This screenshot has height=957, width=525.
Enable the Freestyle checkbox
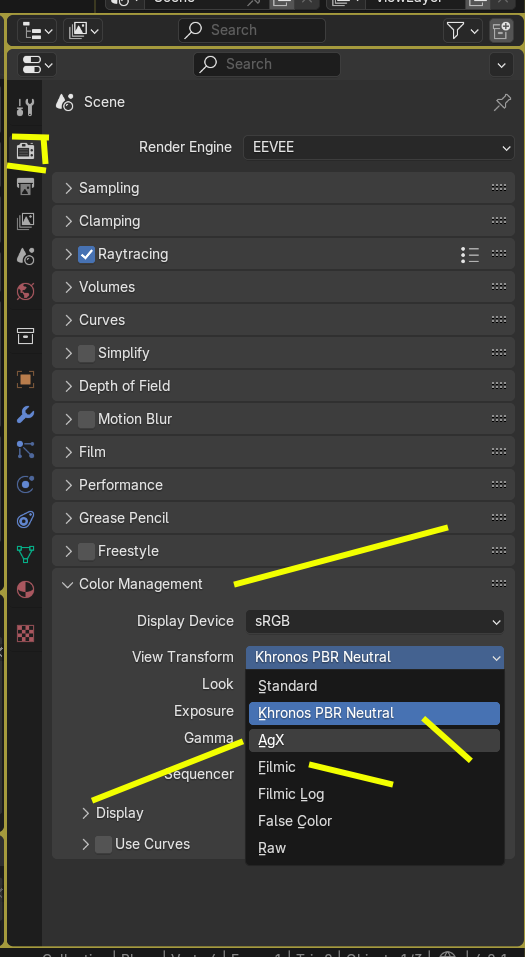coord(86,551)
